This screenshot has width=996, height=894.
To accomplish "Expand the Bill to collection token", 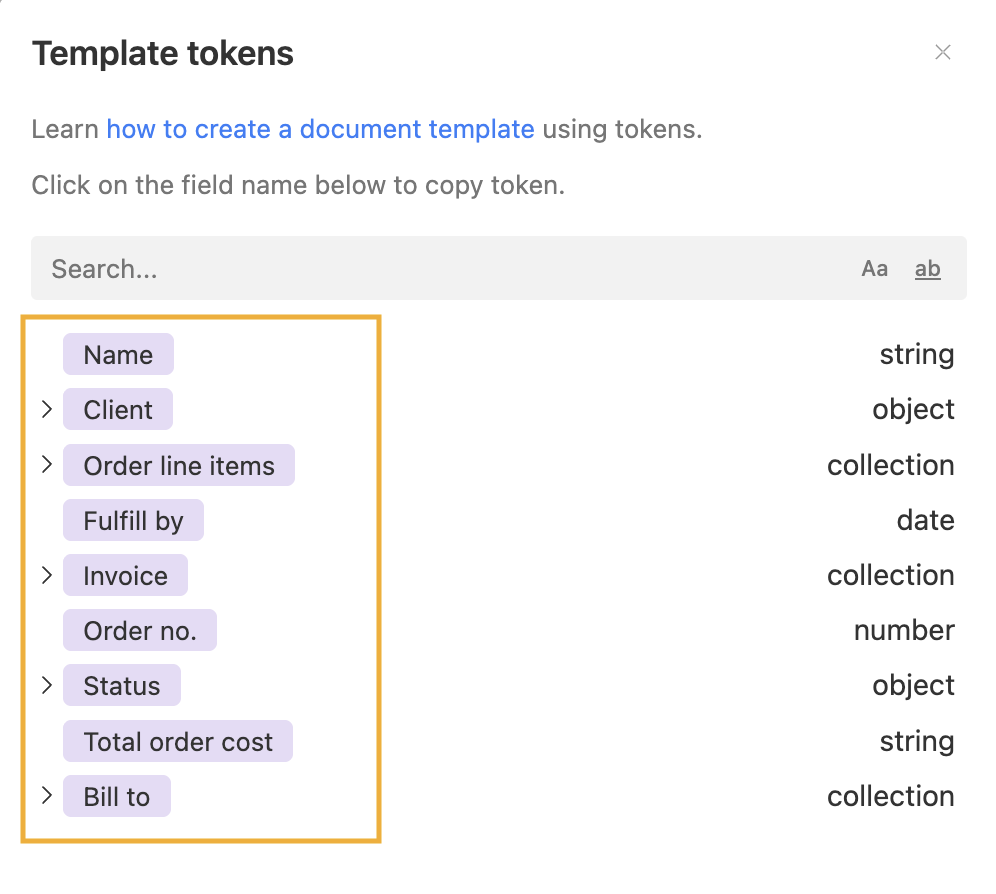I will tap(46, 796).
